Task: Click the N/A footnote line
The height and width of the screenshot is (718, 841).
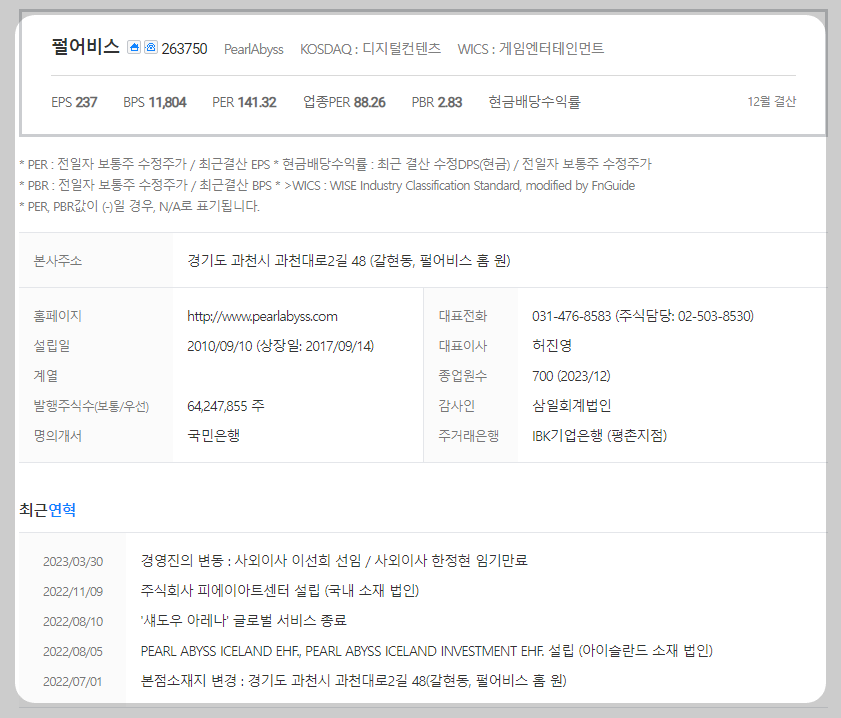Action: pyautogui.click(x=139, y=206)
